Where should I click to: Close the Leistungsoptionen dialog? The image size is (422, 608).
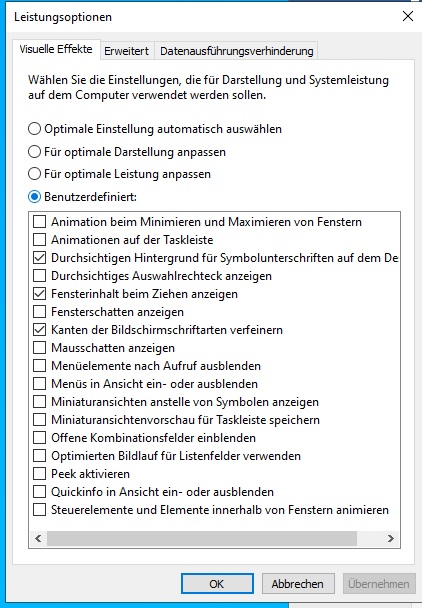[x=408, y=16]
